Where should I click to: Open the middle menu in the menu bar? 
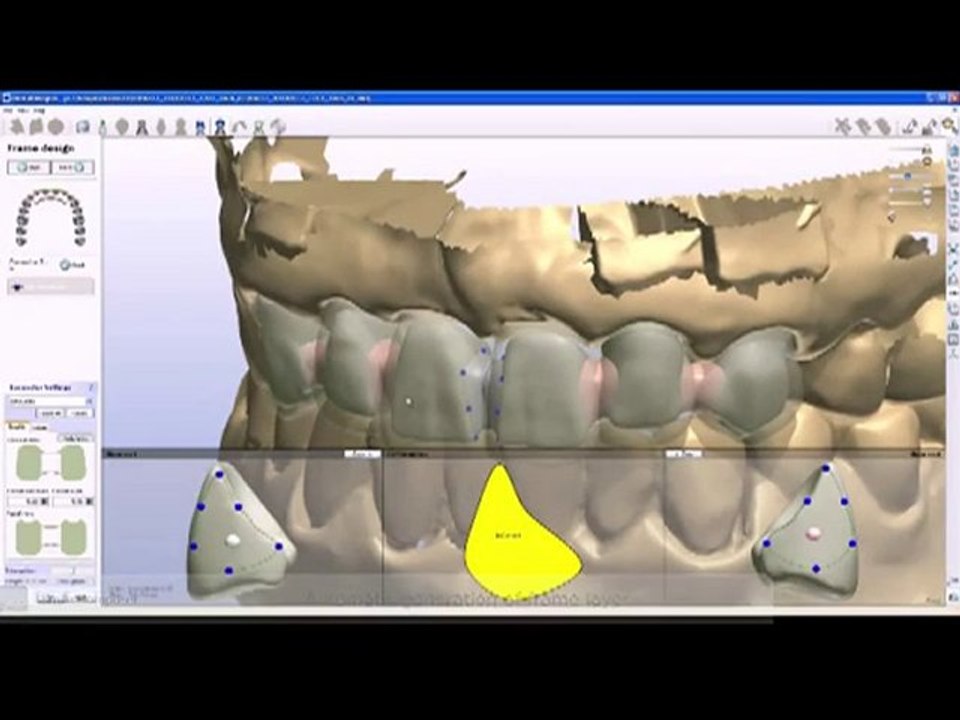pyautogui.click(x=24, y=111)
